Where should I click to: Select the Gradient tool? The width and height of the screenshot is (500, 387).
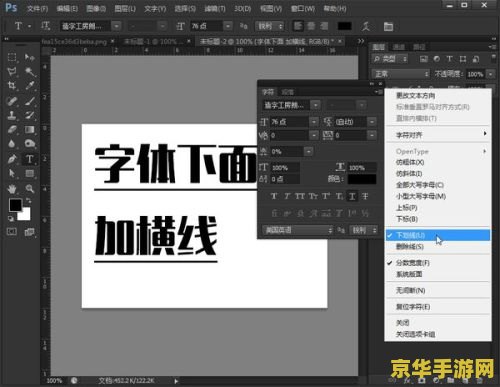[x=29, y=129]
